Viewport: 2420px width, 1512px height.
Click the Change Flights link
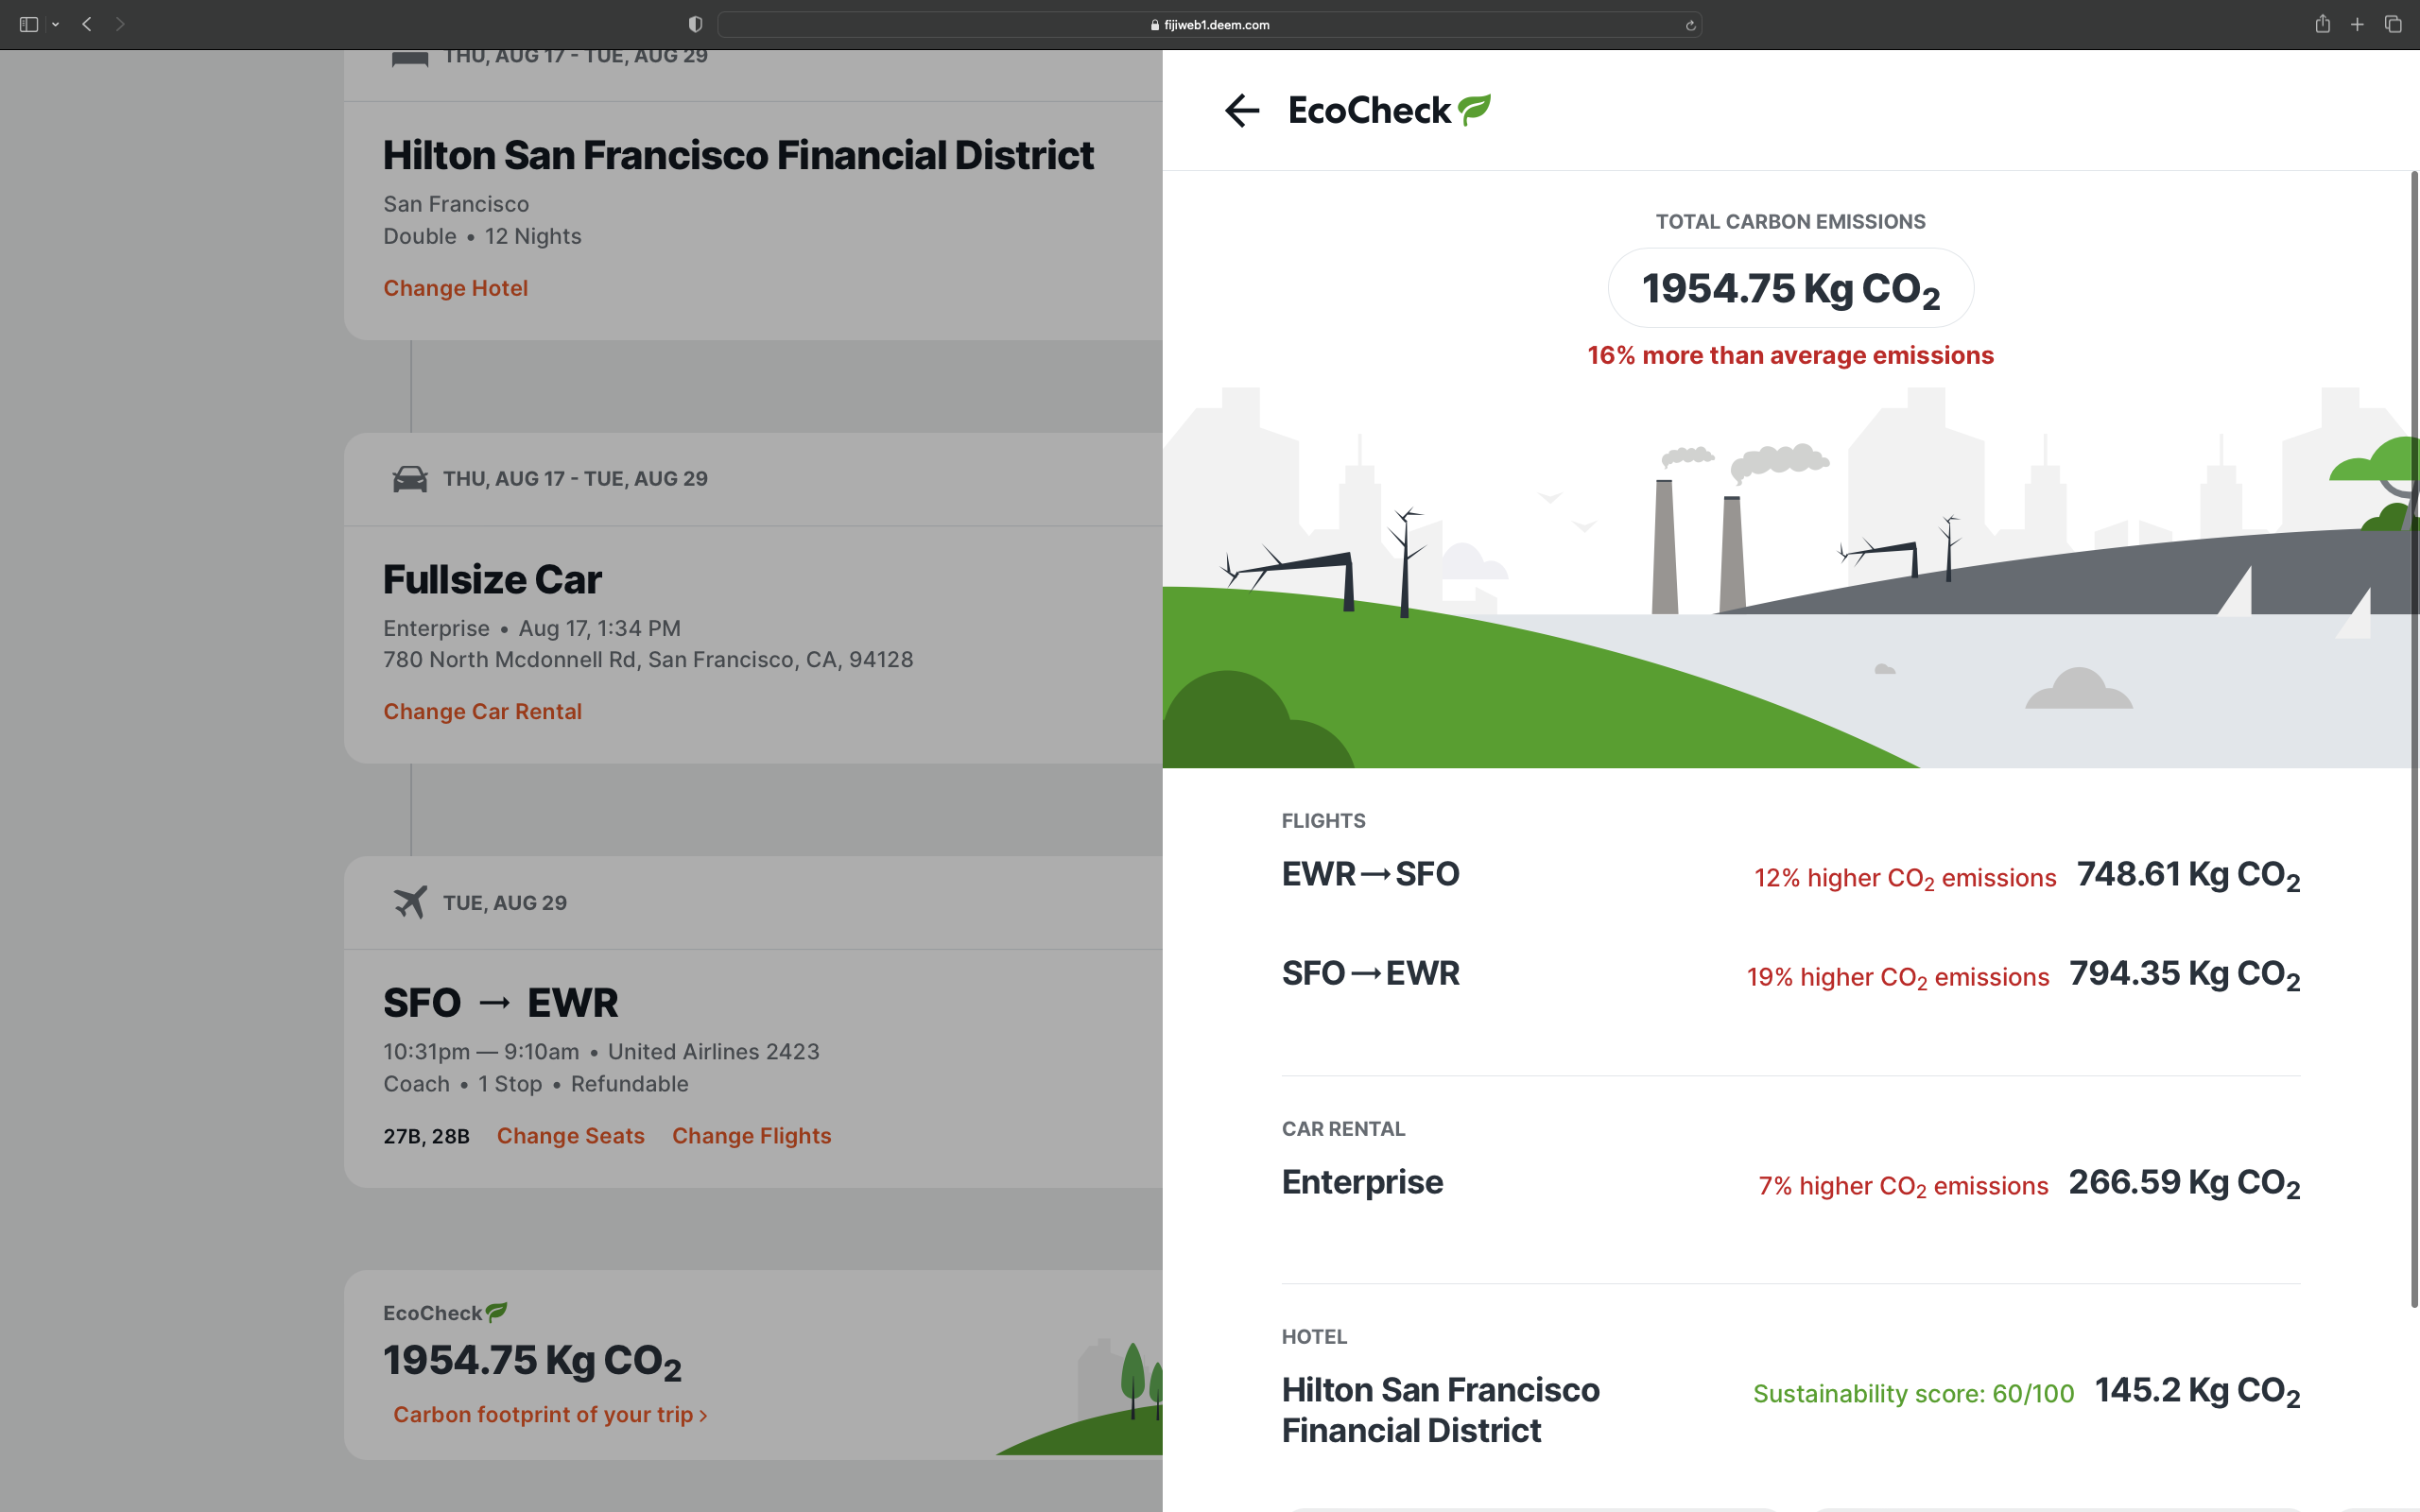point(751,1136)
